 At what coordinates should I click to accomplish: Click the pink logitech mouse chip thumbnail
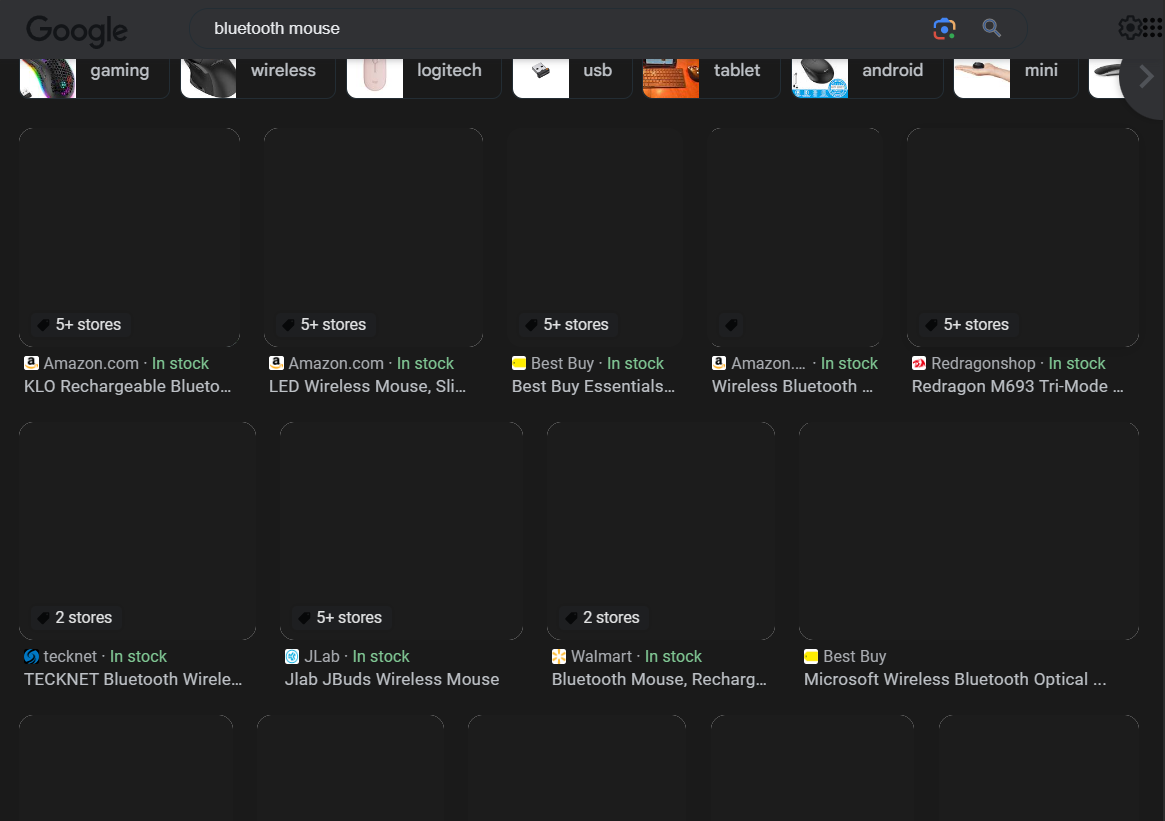tap(374, 78)
